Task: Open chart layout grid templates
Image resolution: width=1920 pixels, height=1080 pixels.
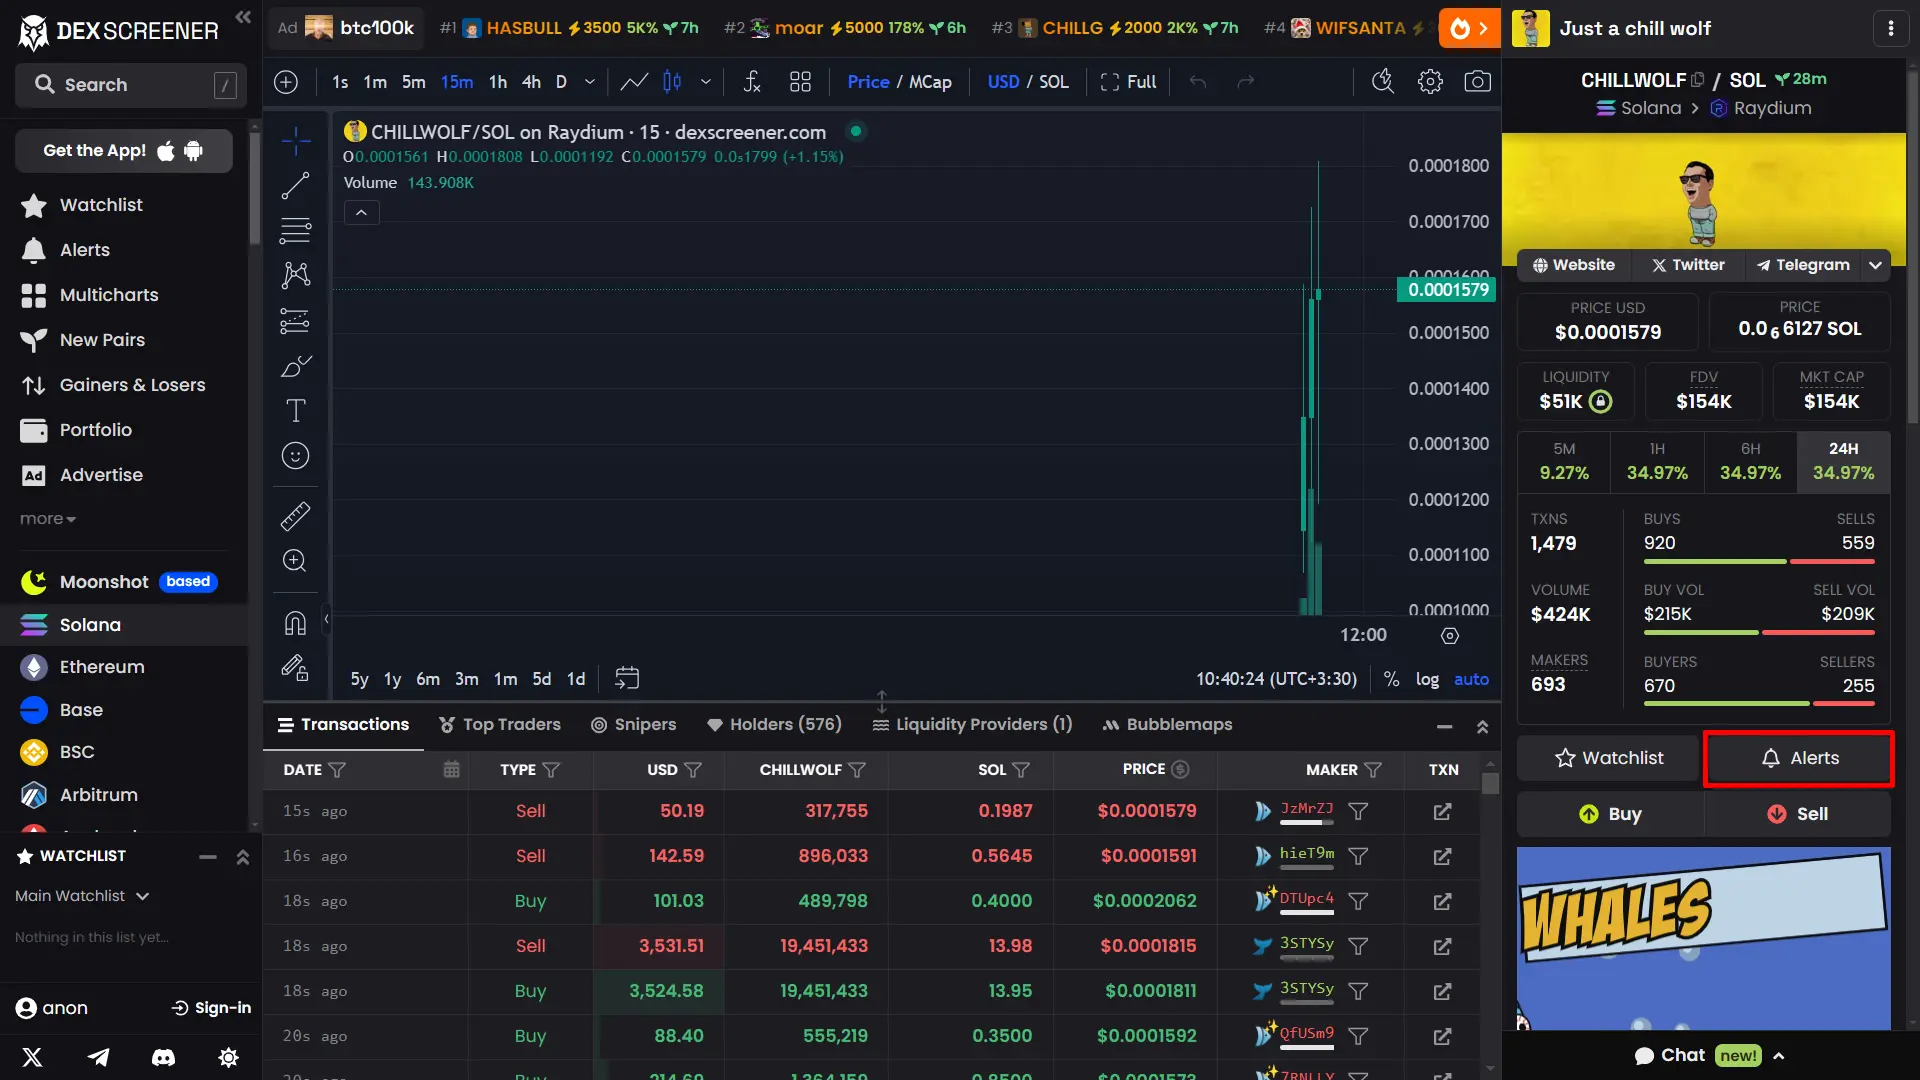Action: pos(800,82)
